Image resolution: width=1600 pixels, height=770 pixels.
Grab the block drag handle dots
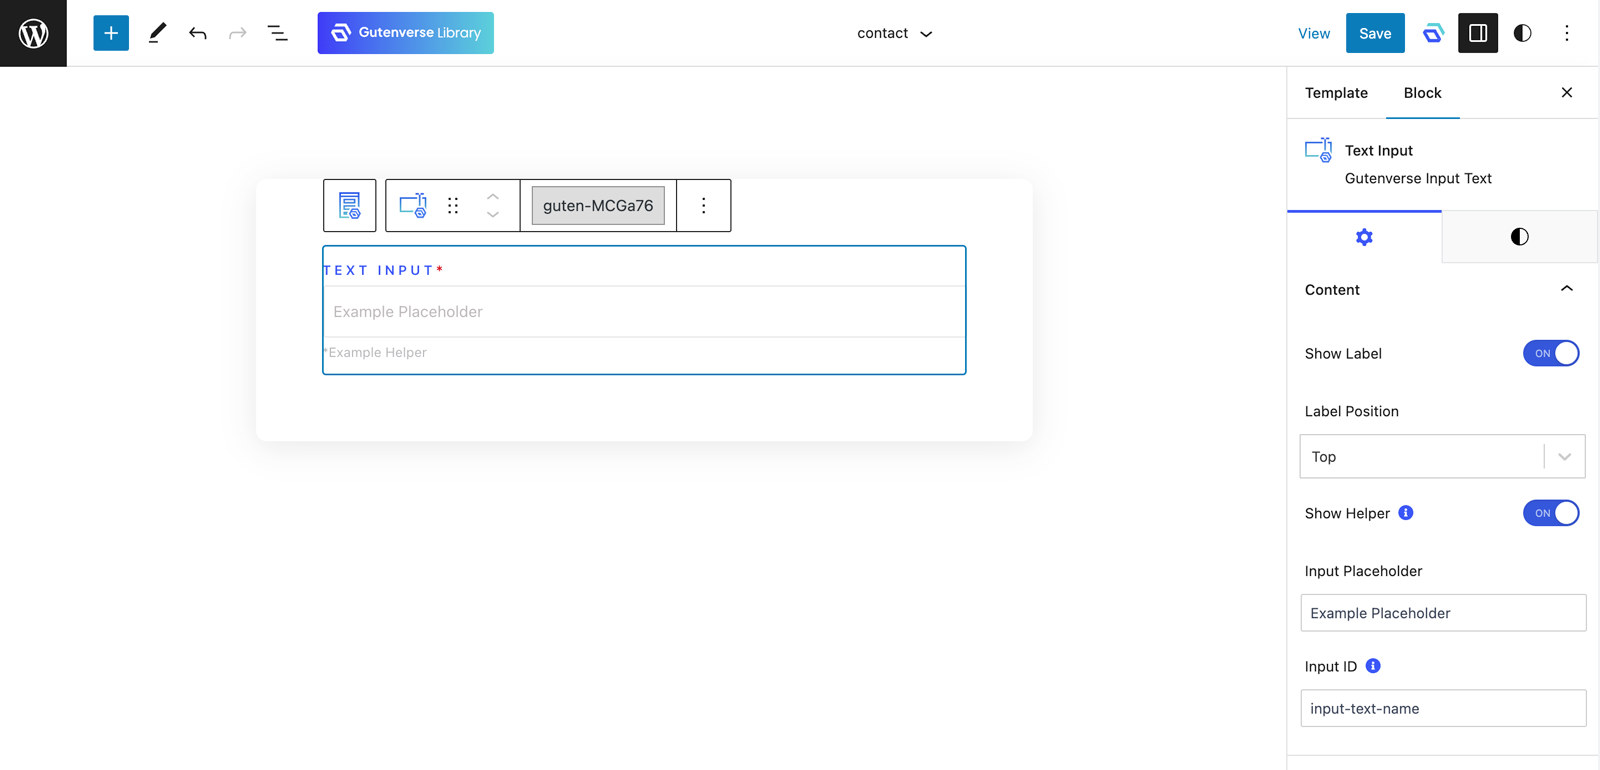[453, 205]
